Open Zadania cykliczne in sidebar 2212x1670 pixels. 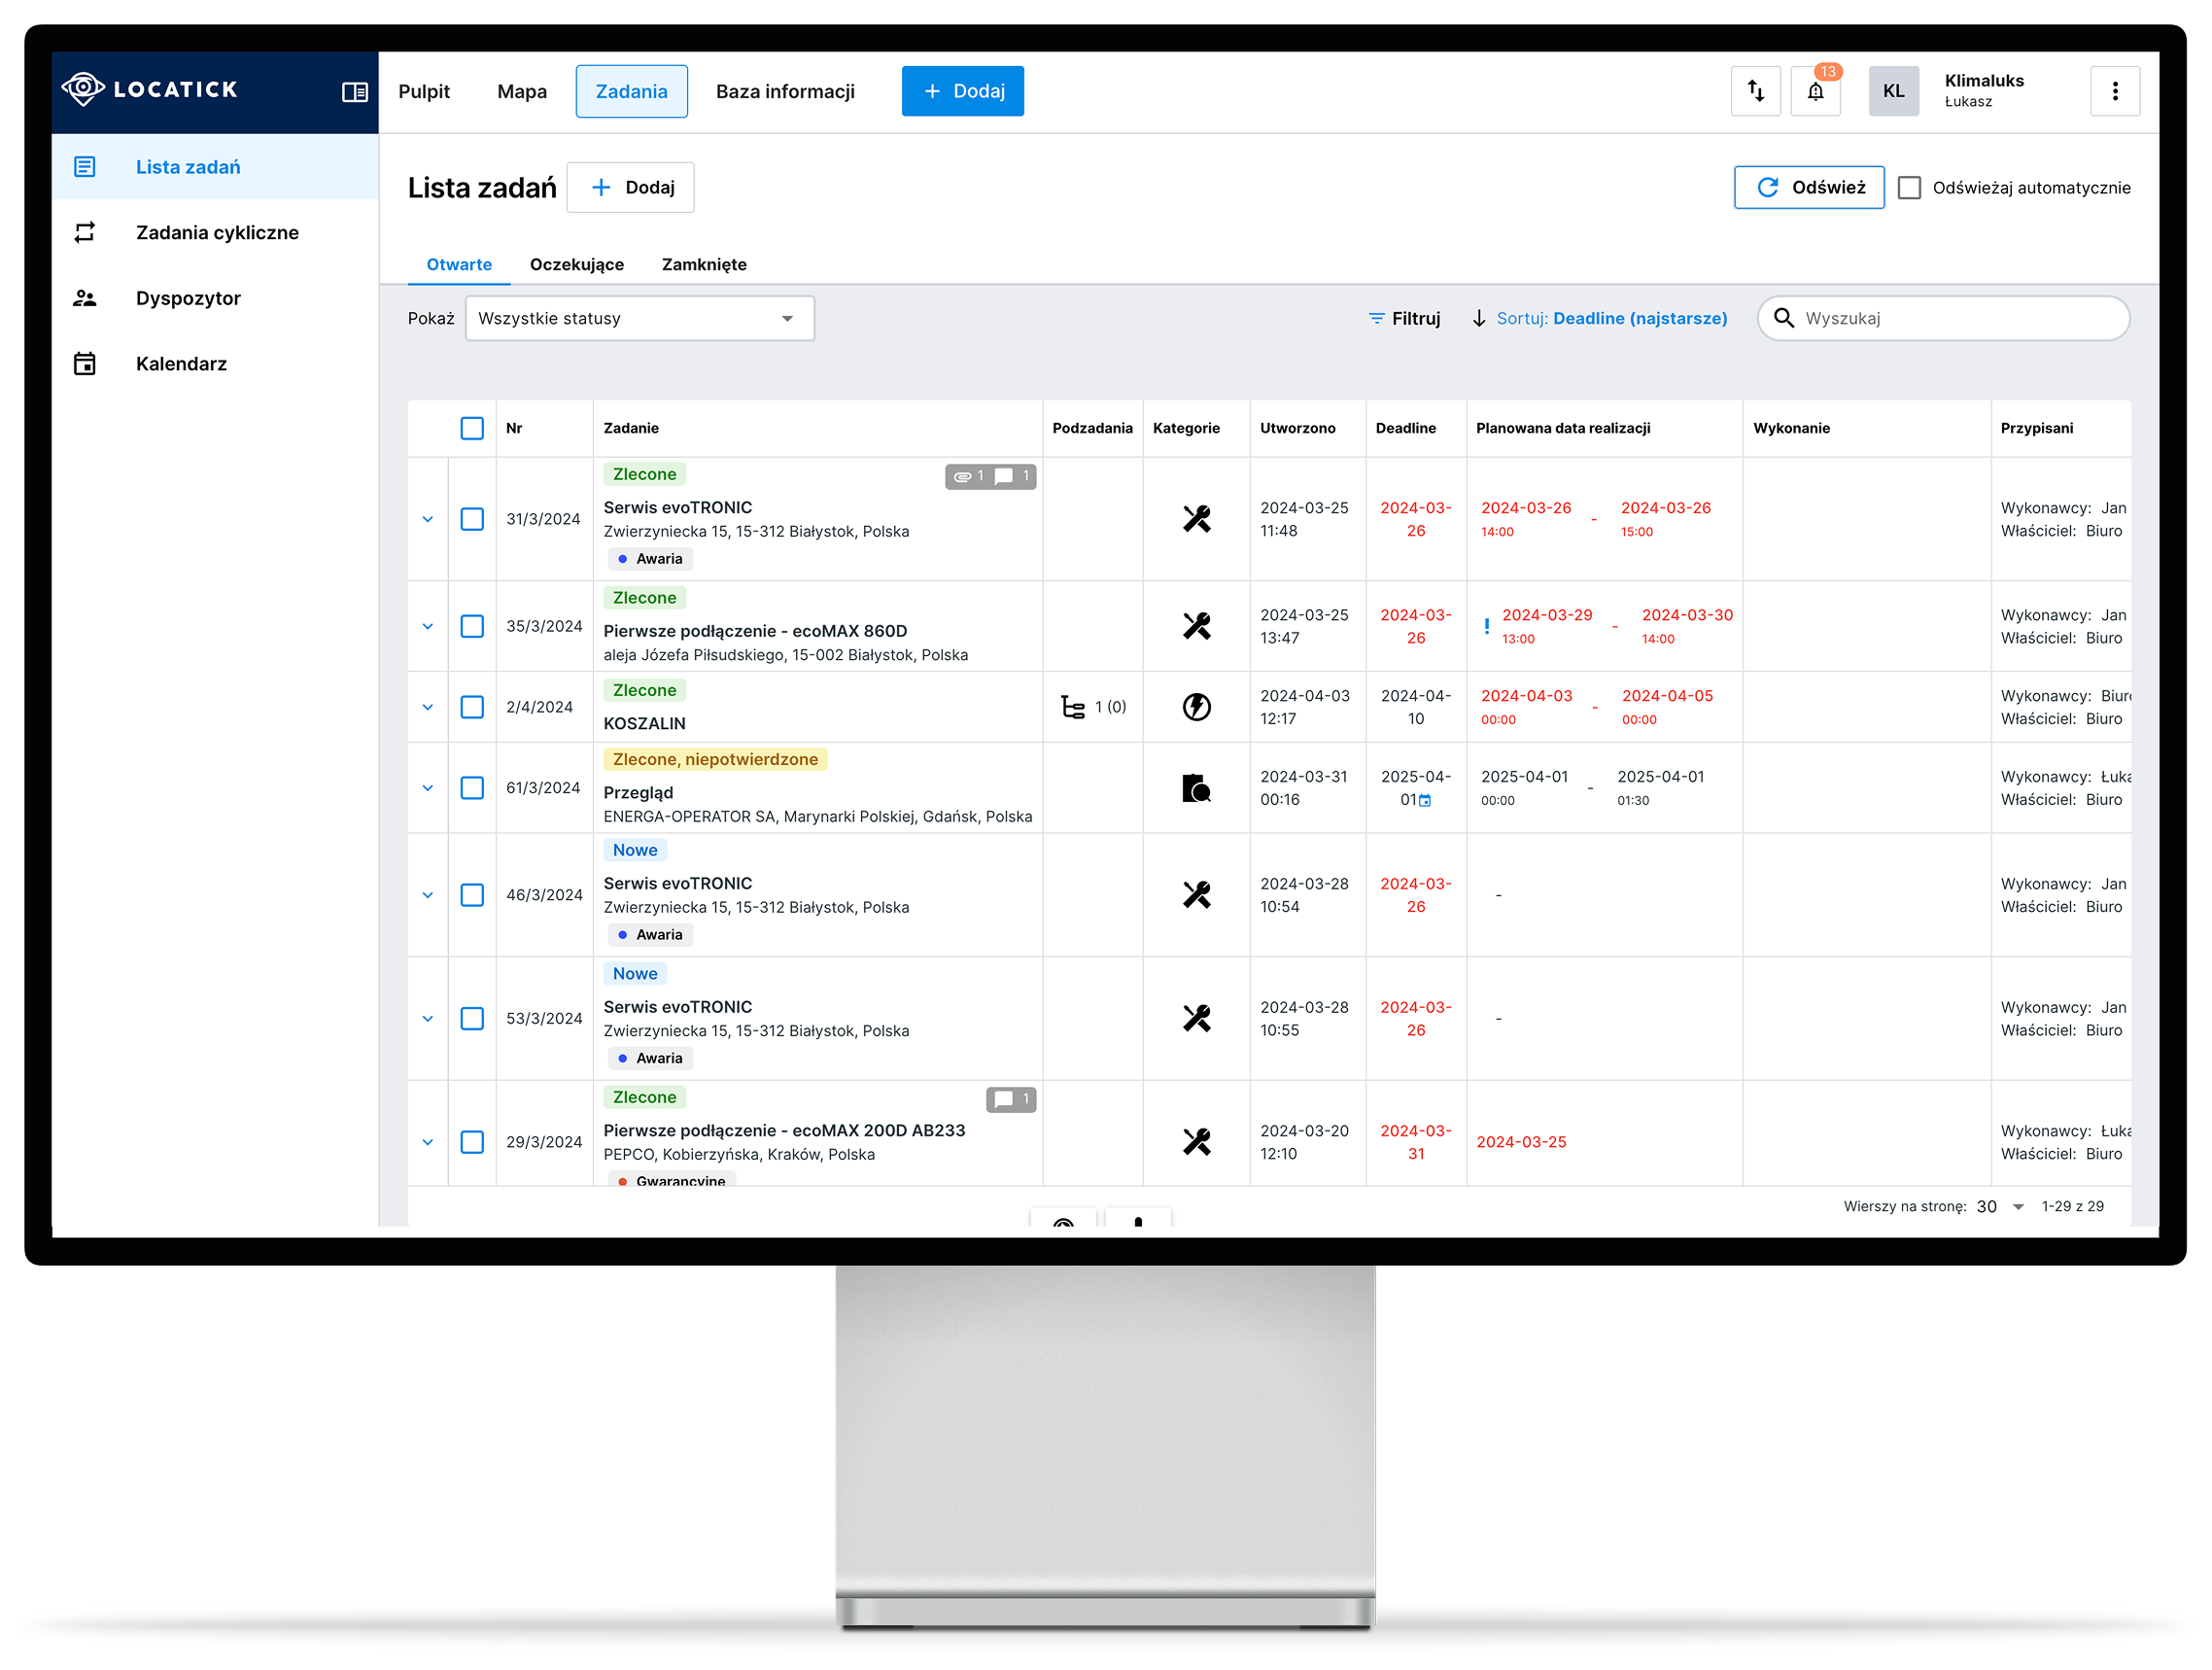pos(215,232)
